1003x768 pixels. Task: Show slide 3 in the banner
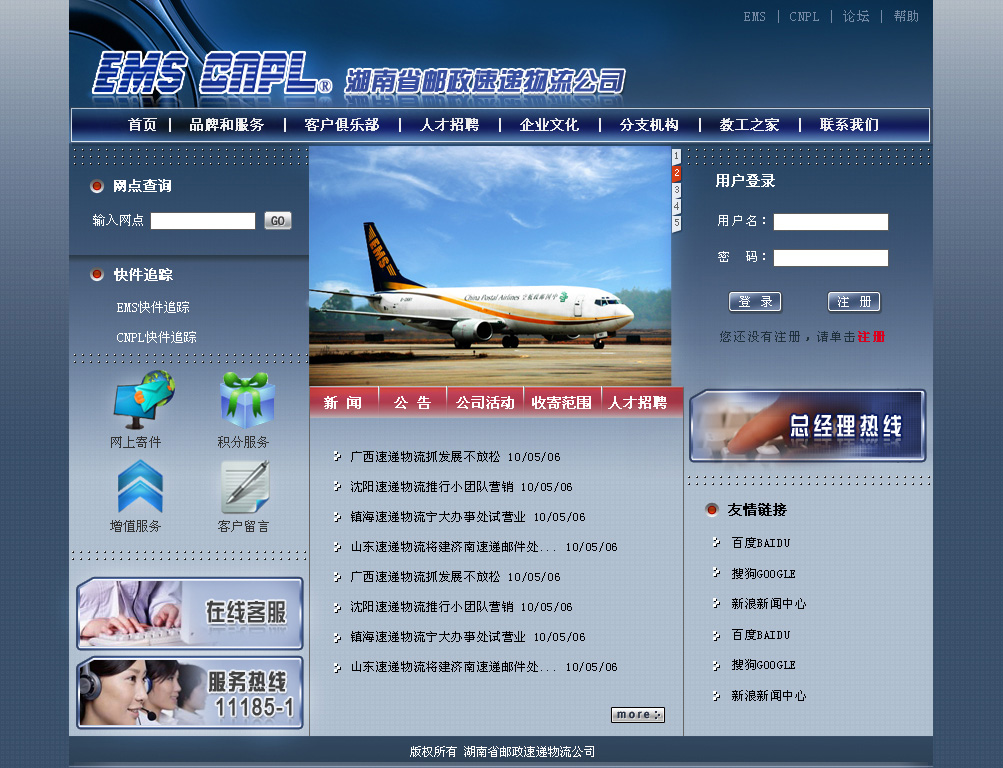tap(676, 190)
